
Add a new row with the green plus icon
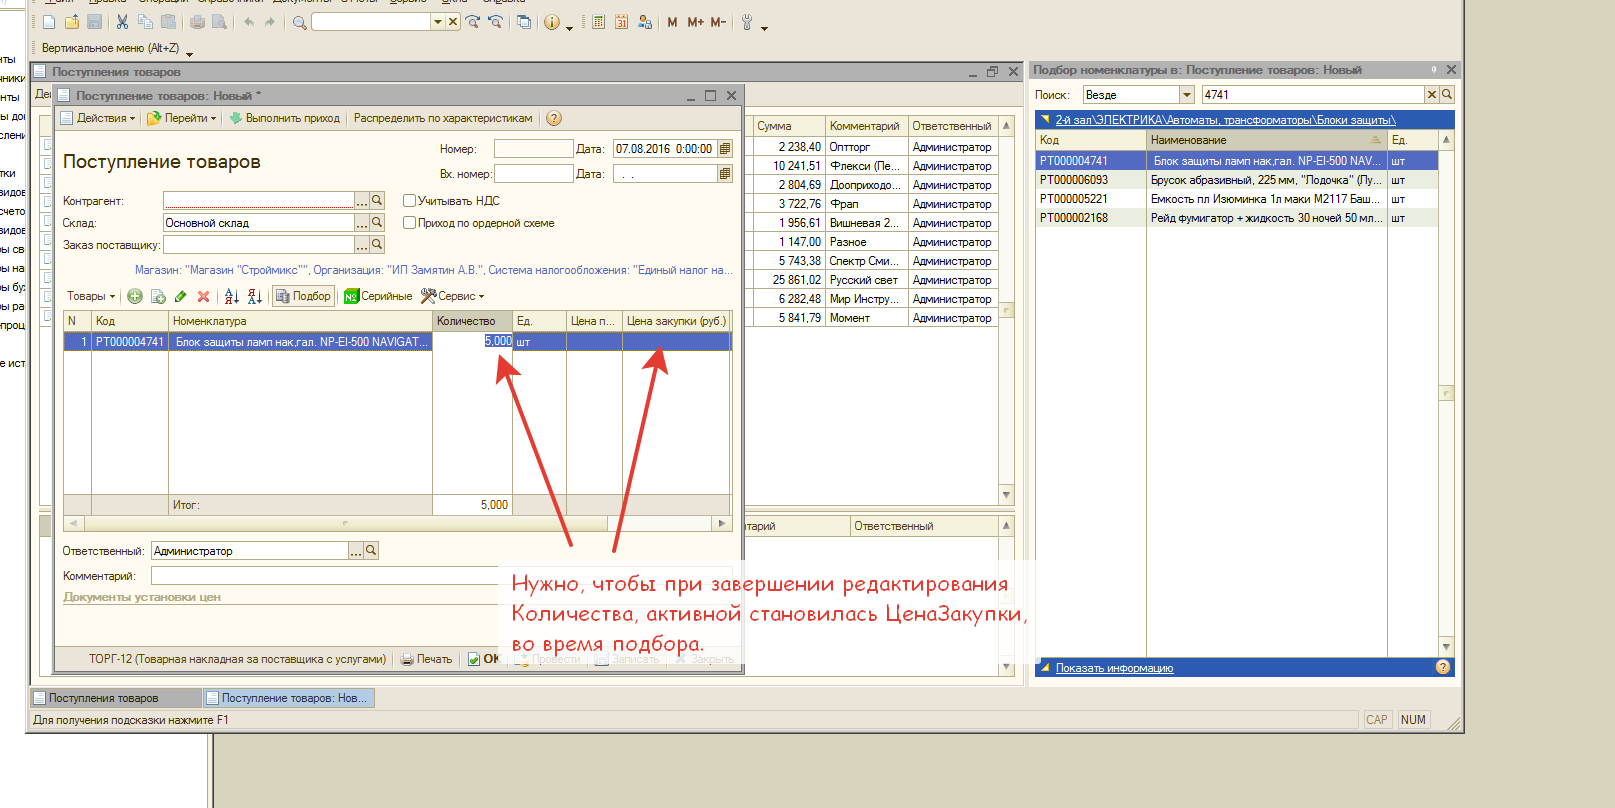(135, 296)
